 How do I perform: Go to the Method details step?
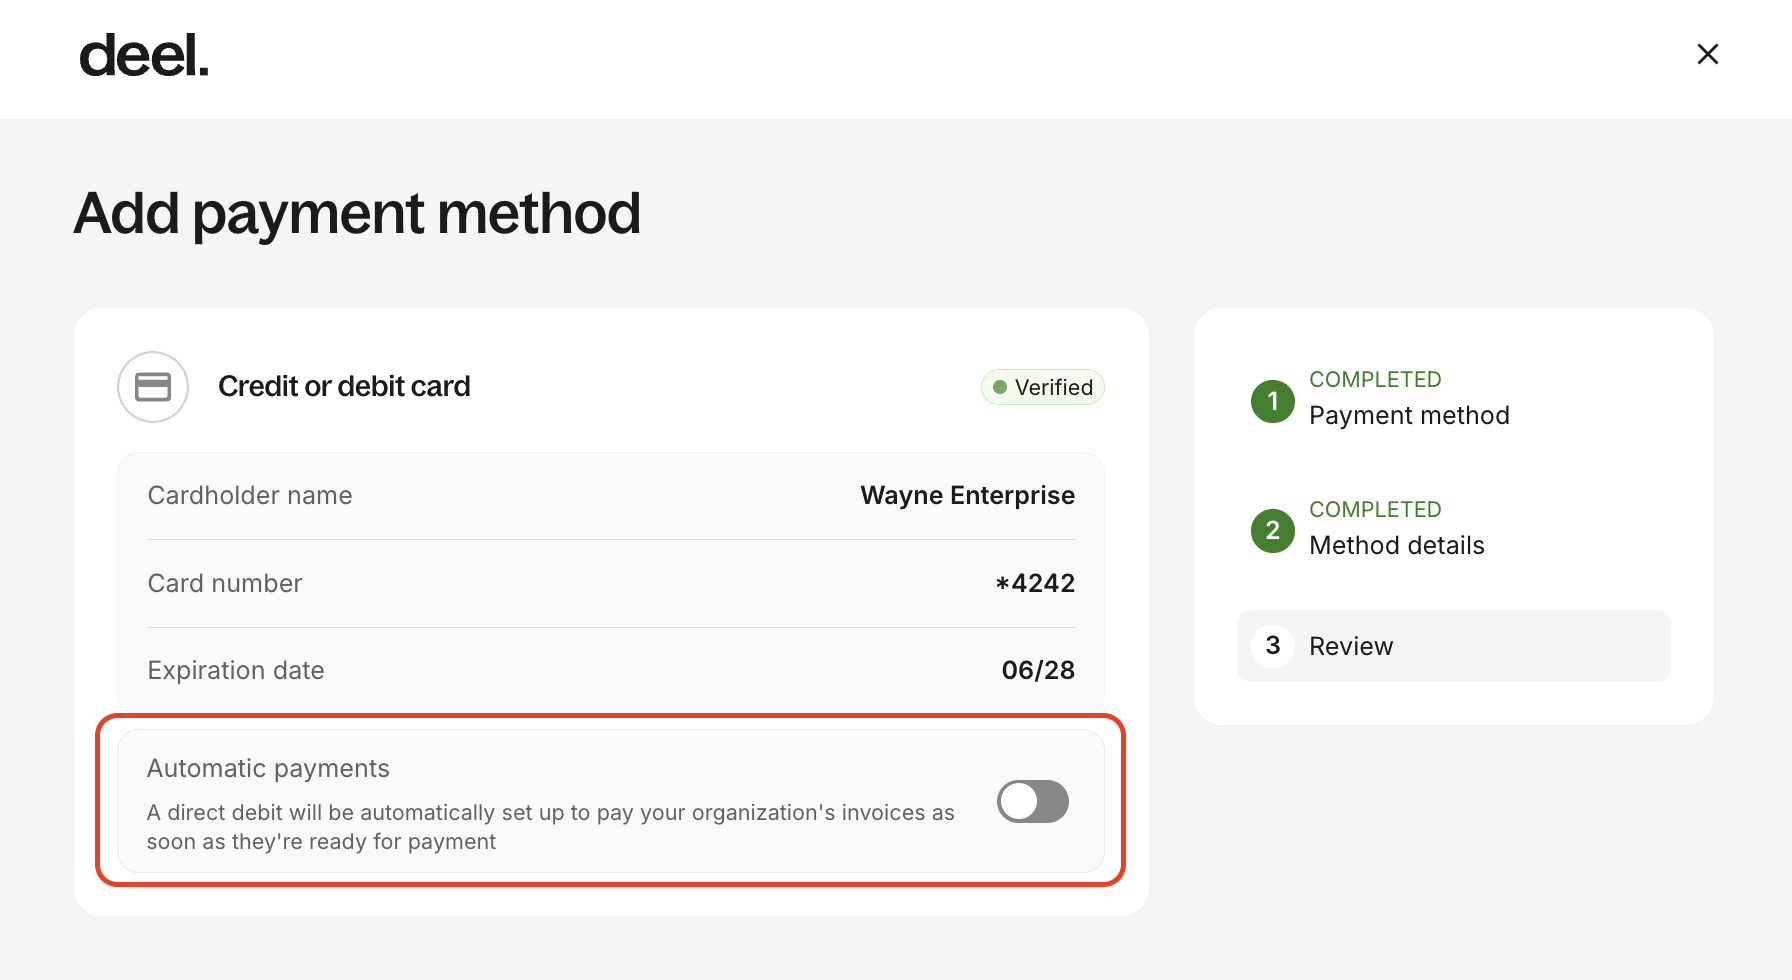tap(1396, 545)
